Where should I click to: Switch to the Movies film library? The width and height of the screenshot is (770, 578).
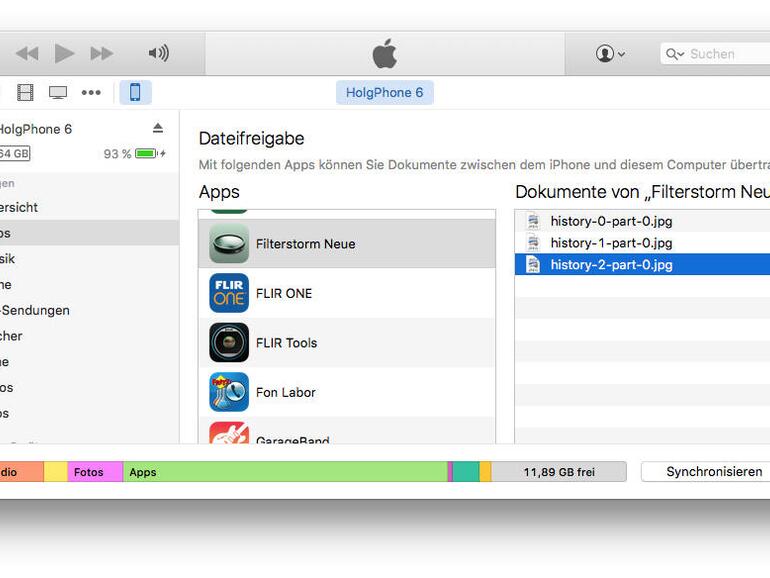tap(25, 92)
